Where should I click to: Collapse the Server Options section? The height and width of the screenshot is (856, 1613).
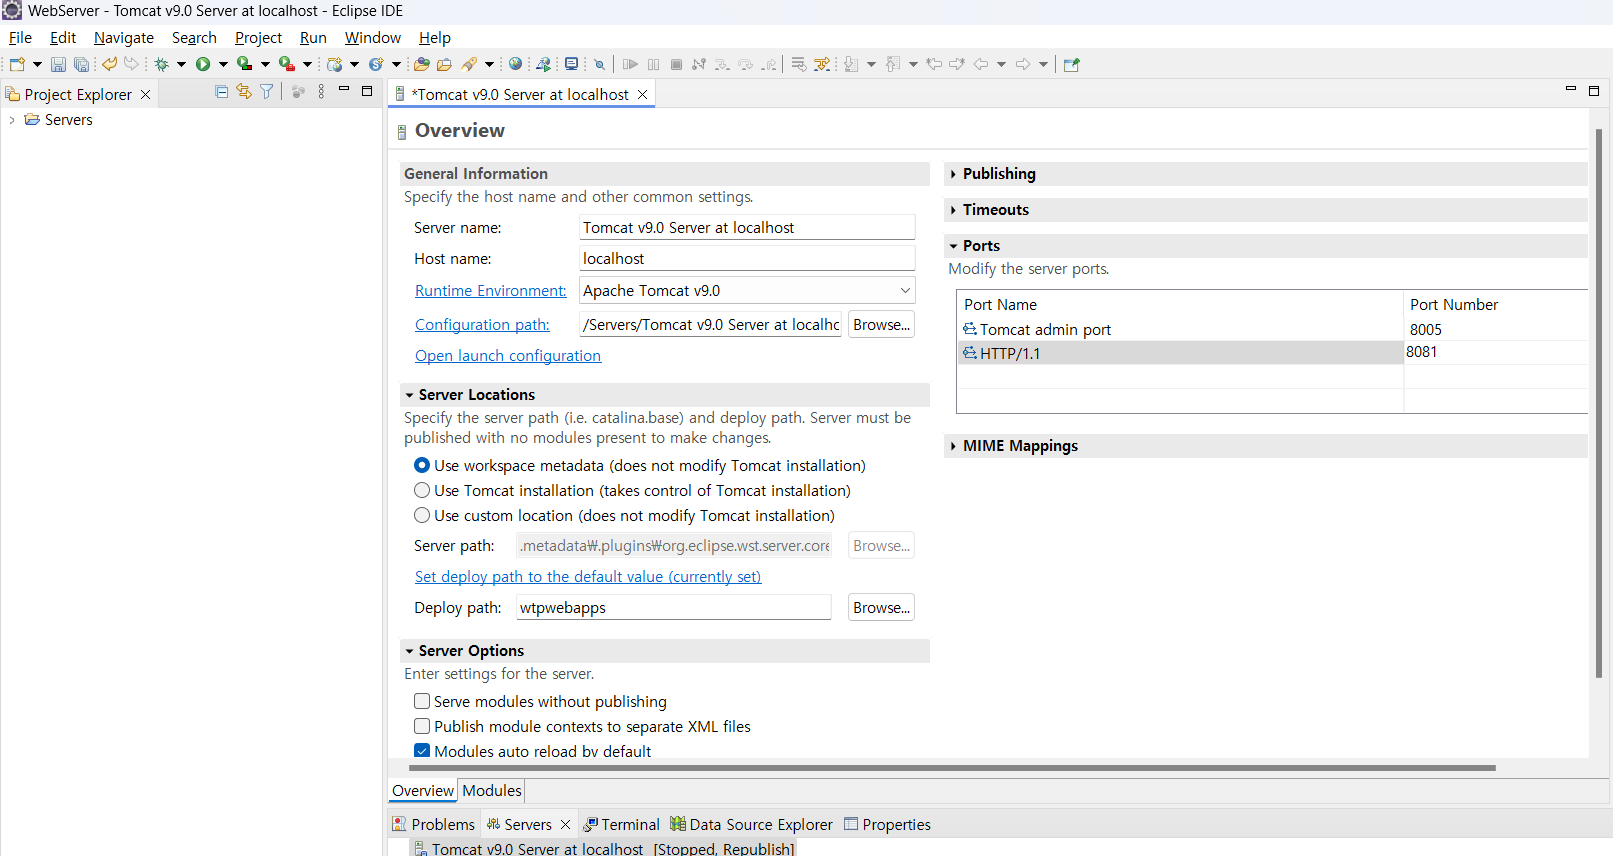coord(409,651)
